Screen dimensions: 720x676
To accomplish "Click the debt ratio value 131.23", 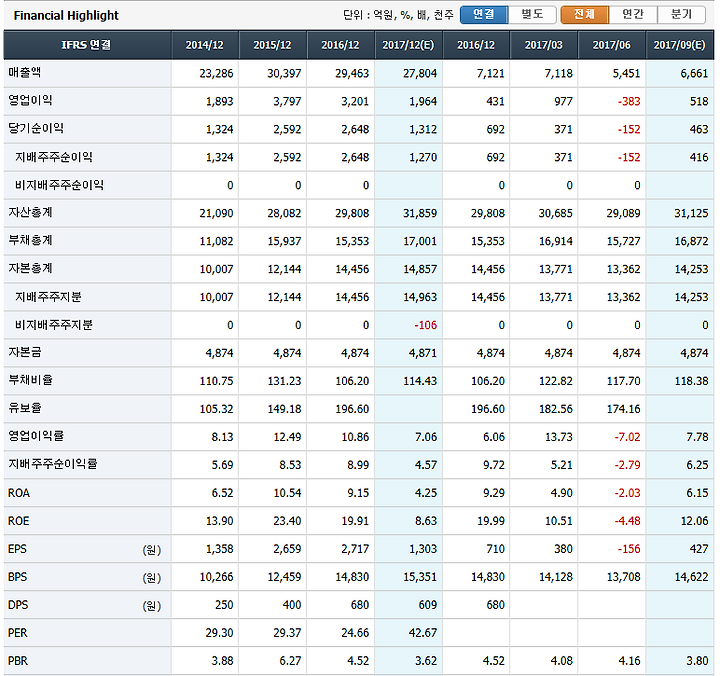I will click(284, 381).
